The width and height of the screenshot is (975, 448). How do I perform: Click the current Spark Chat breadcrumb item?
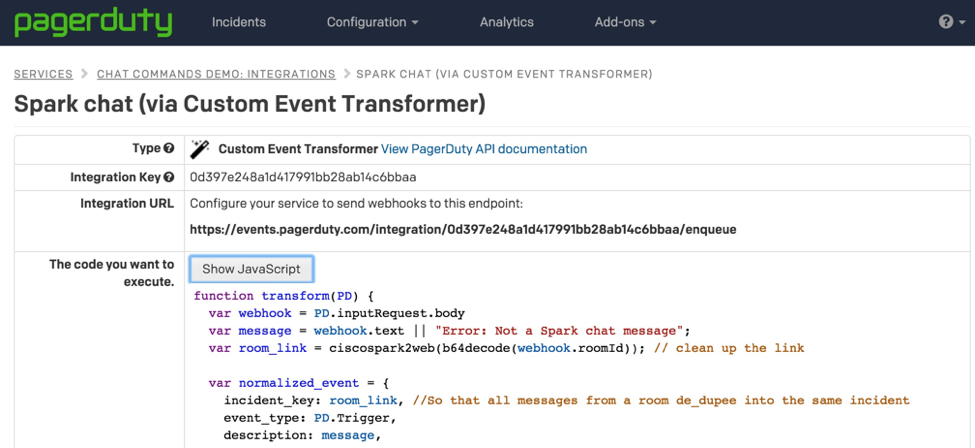[x=504, y=74]
